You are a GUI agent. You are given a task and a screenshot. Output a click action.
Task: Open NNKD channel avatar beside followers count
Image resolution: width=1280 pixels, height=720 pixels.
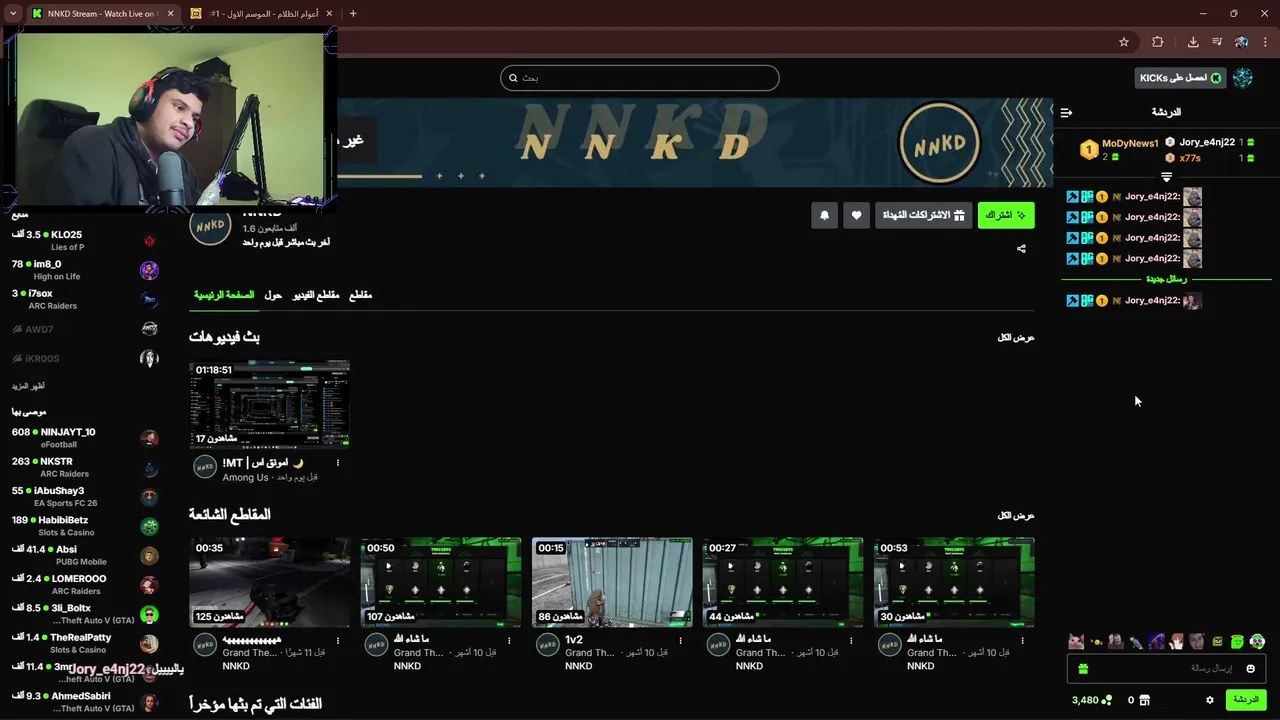pos(210,226)
